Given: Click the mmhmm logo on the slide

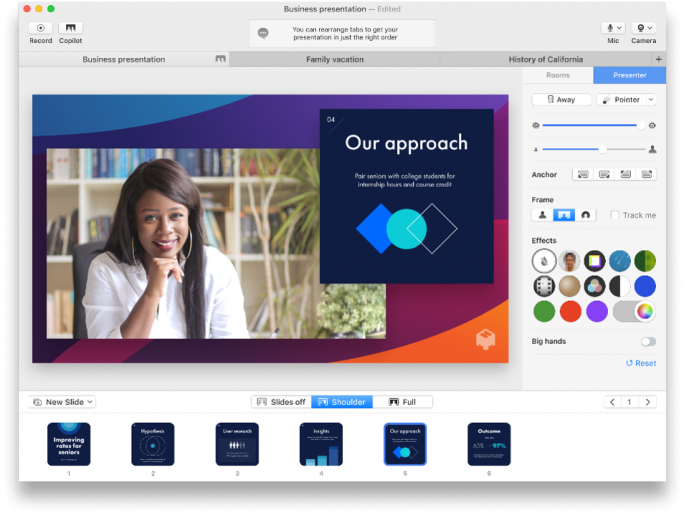Looking at the screenshot, I should tap(486, 339).
